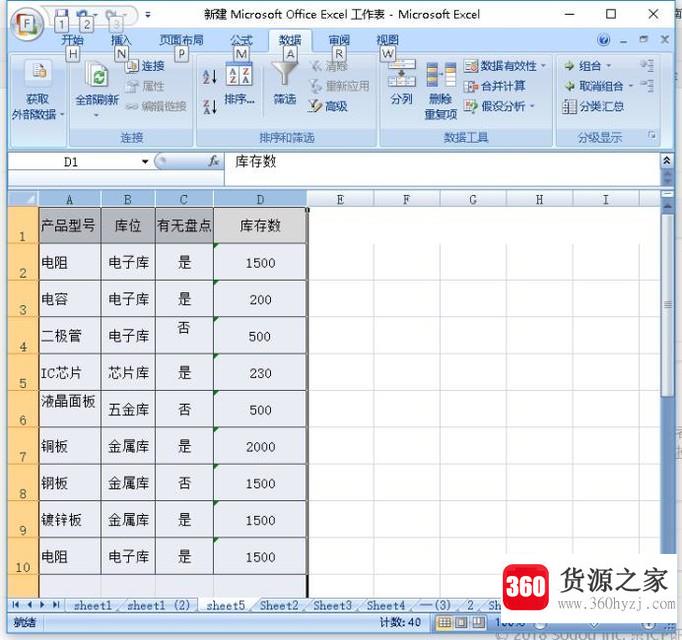Open the Review (审阅) tab
This screenshot has width=682, height=640.
tap(339, 40)
